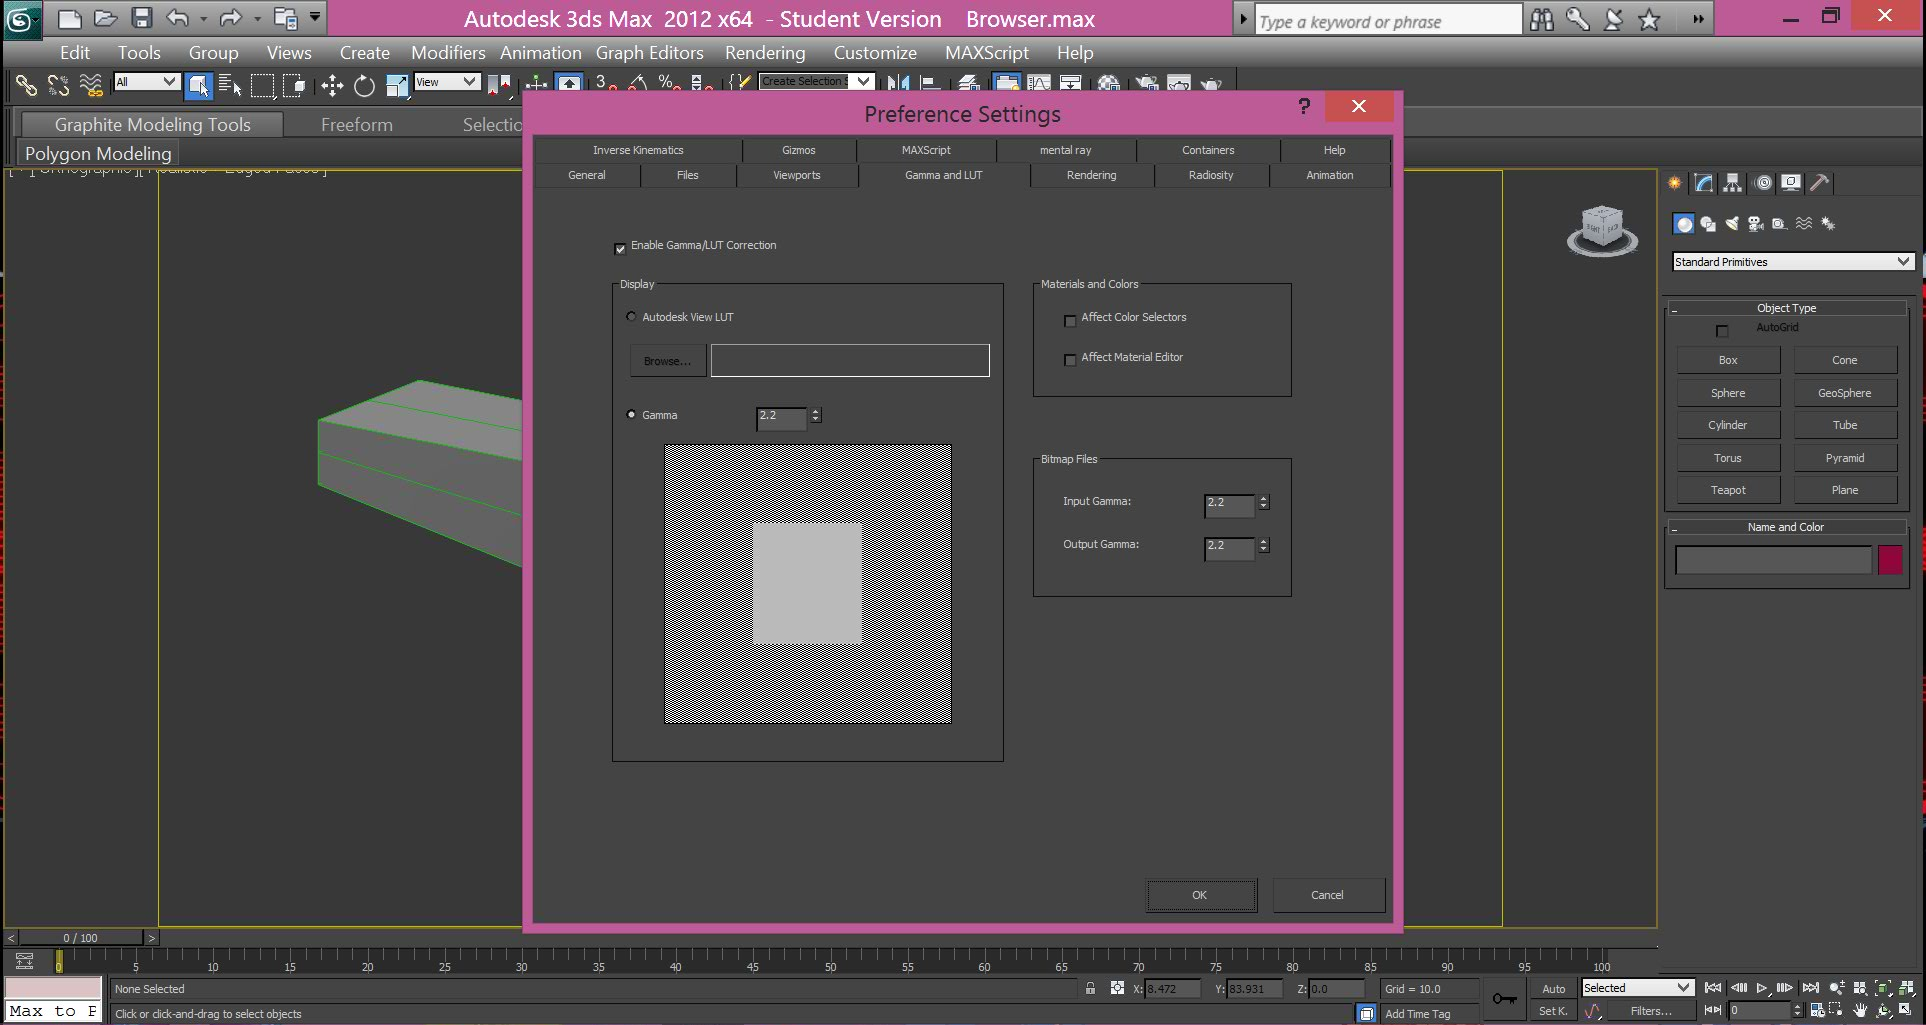Open the Customize menu
The width and height of the screenshot is (1926, 1025).
(x=875, y=53)
